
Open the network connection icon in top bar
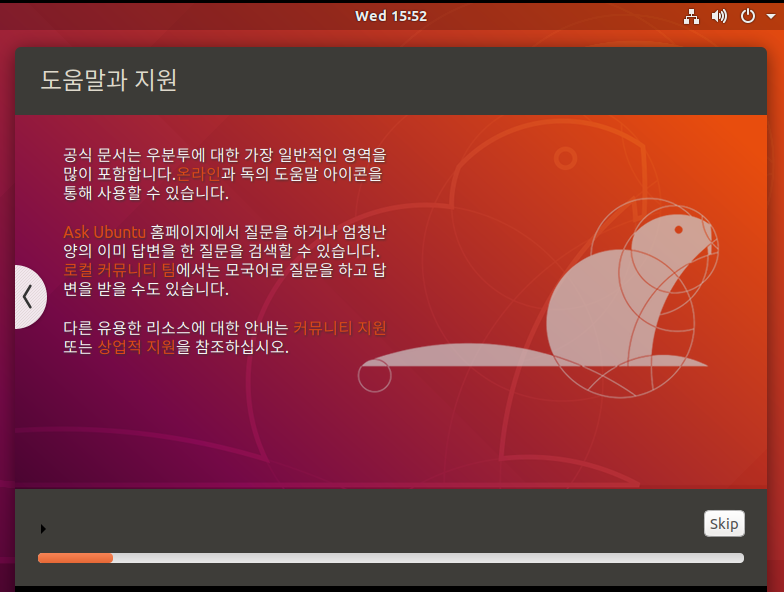(691, 16)
